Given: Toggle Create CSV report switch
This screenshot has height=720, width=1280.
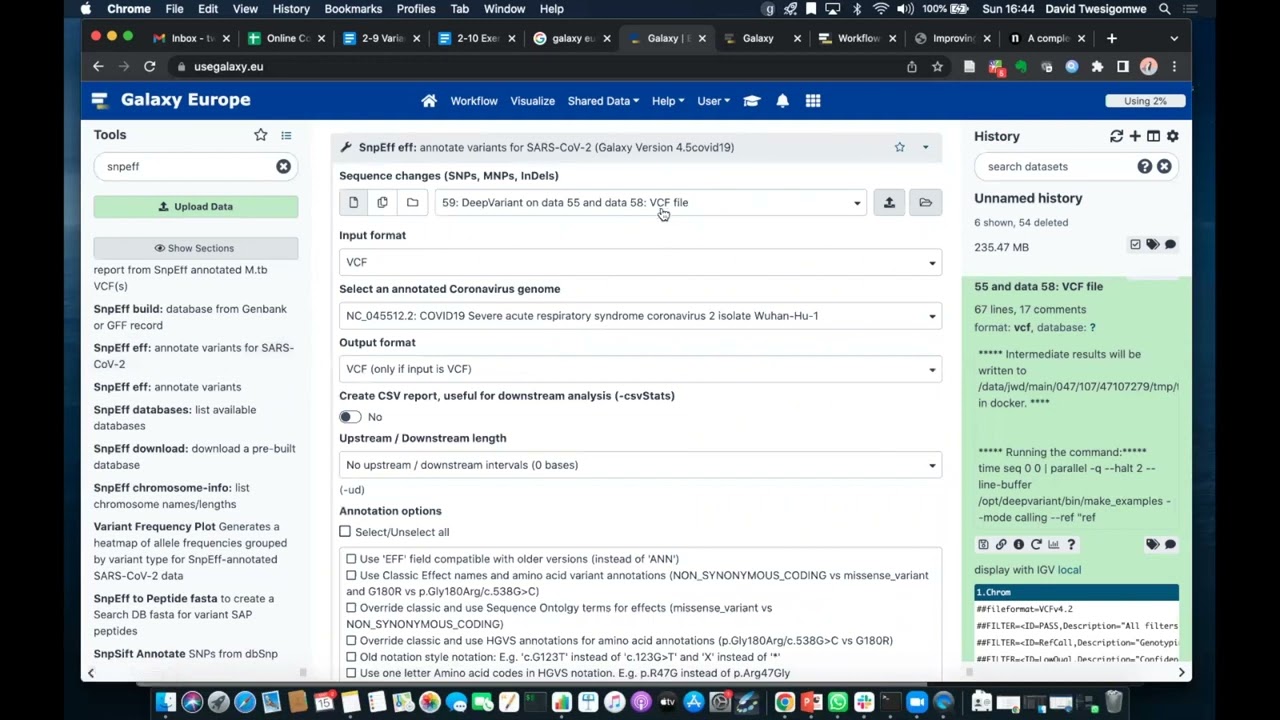Looking at the screenshot, I should point(350,417).
